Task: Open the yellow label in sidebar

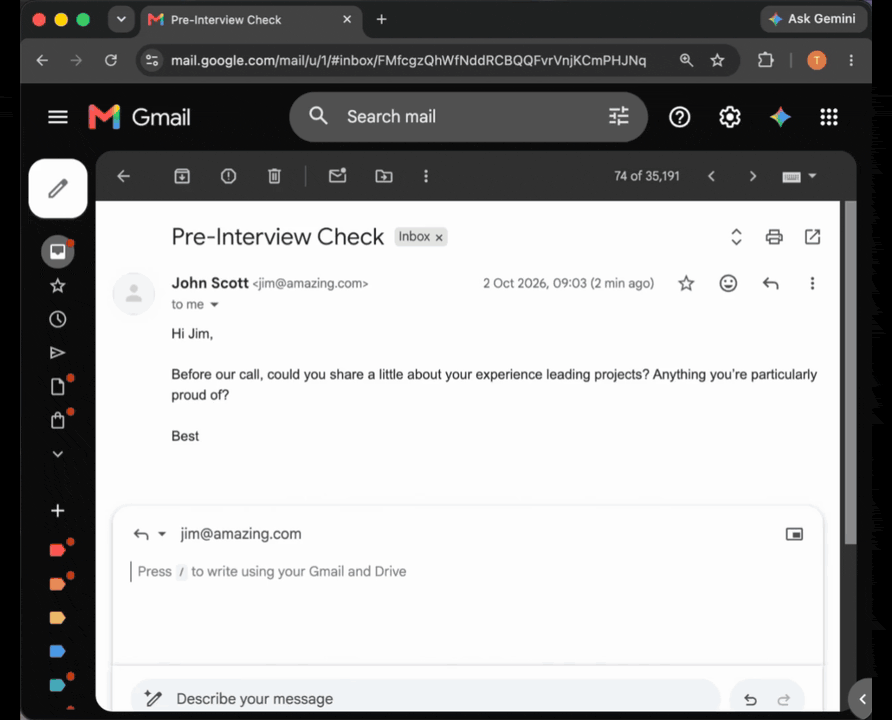Action: pyautogui.click(x=57, y=618)
